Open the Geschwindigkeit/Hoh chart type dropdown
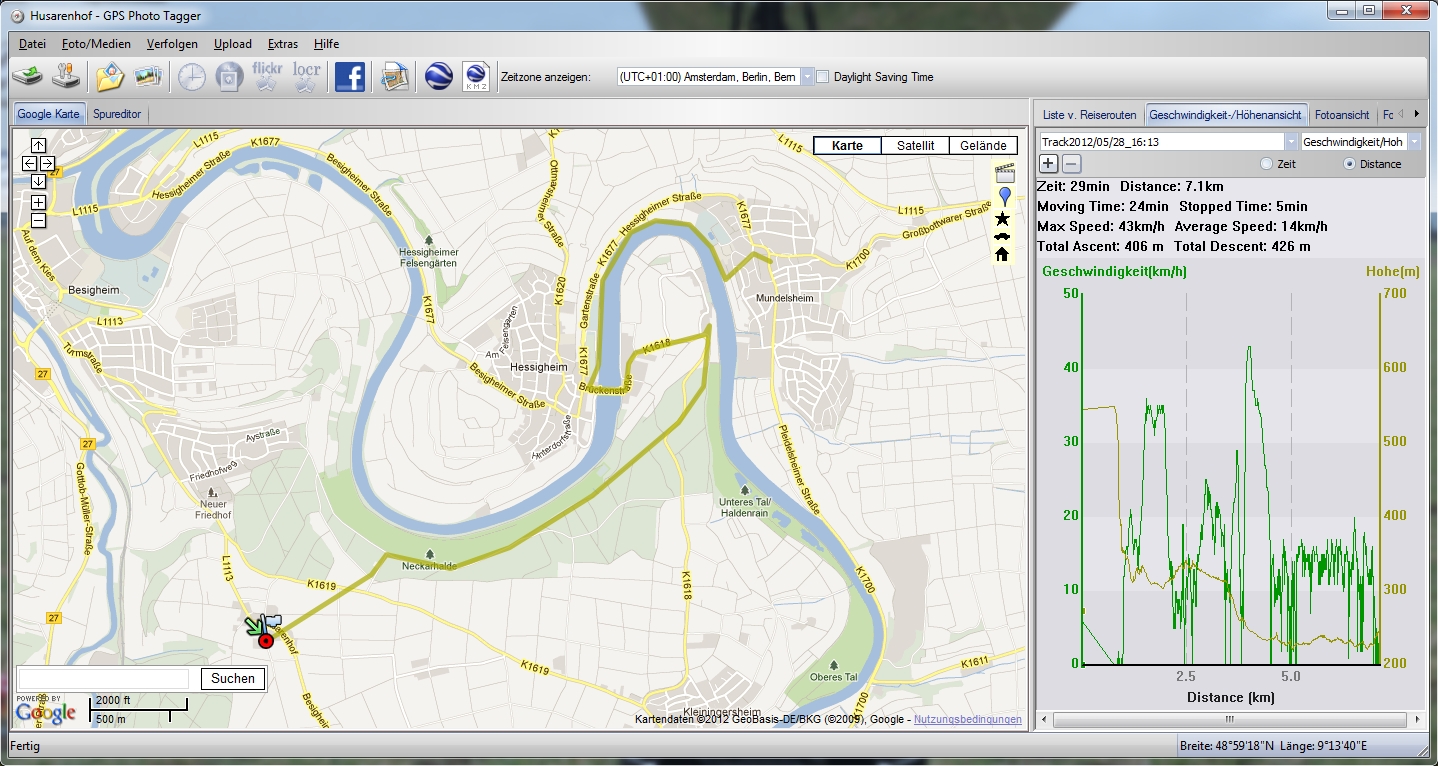The image size is (1438, 766). pos(1414,142)
